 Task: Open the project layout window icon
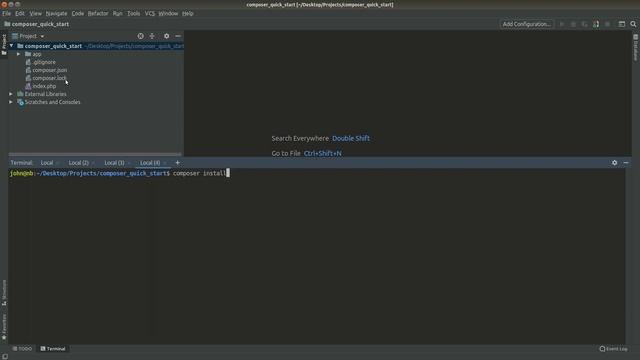622,24
